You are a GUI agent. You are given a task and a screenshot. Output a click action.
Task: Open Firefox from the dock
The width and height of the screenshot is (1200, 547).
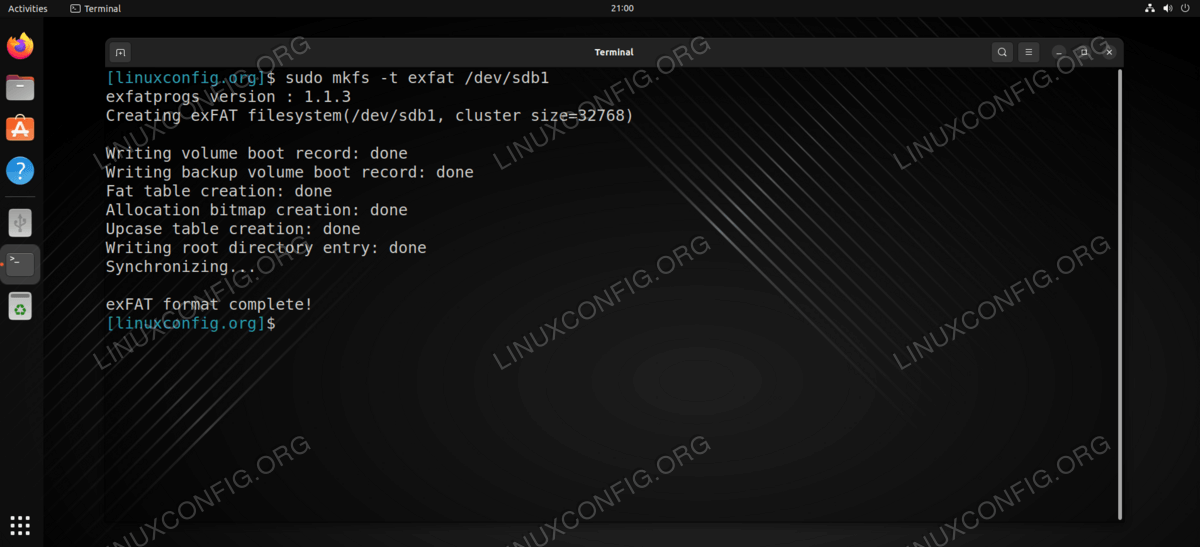point(20,46)
